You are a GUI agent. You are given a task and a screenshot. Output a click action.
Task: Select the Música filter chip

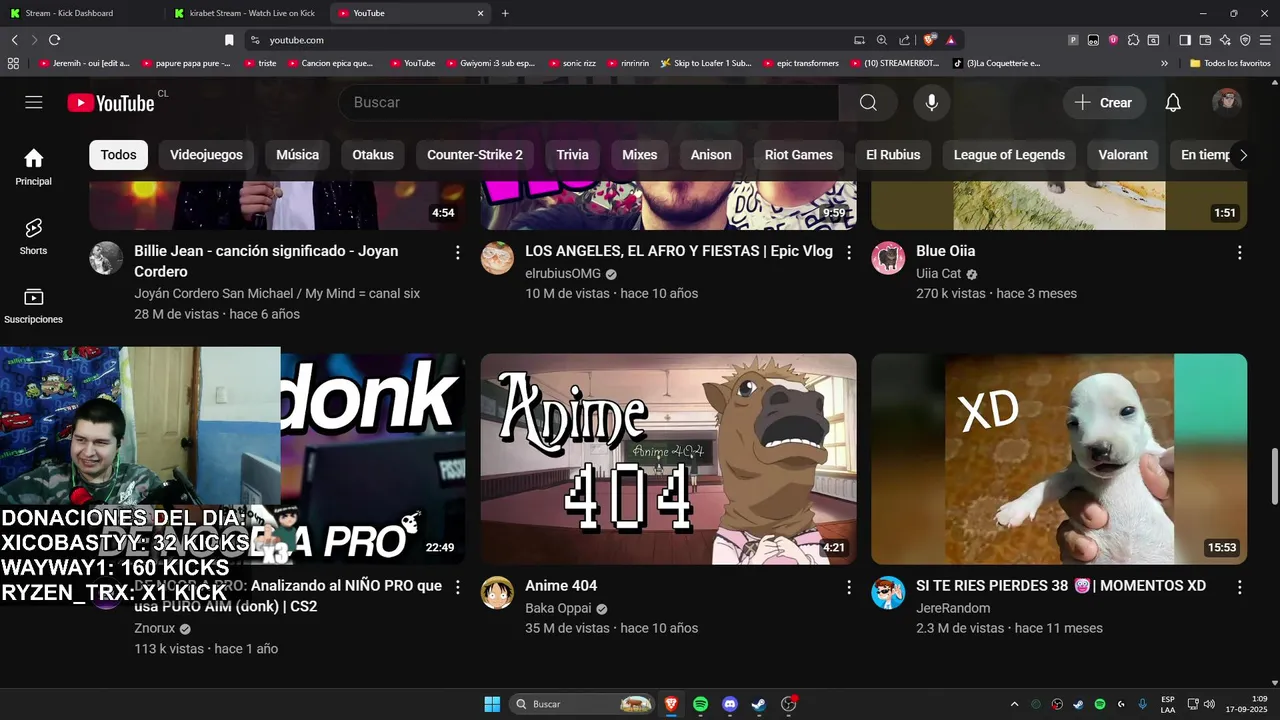[297, 155]
